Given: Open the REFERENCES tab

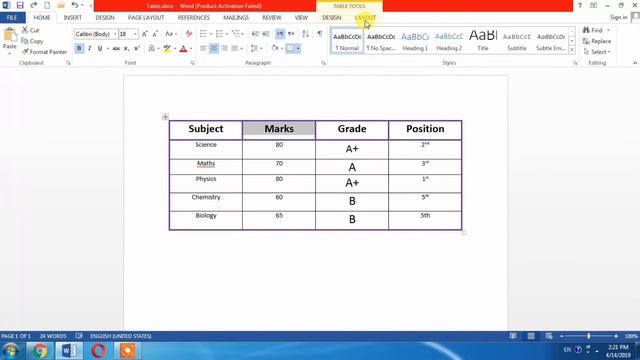Looking at the screenshot, I should [x=193, y=18].
